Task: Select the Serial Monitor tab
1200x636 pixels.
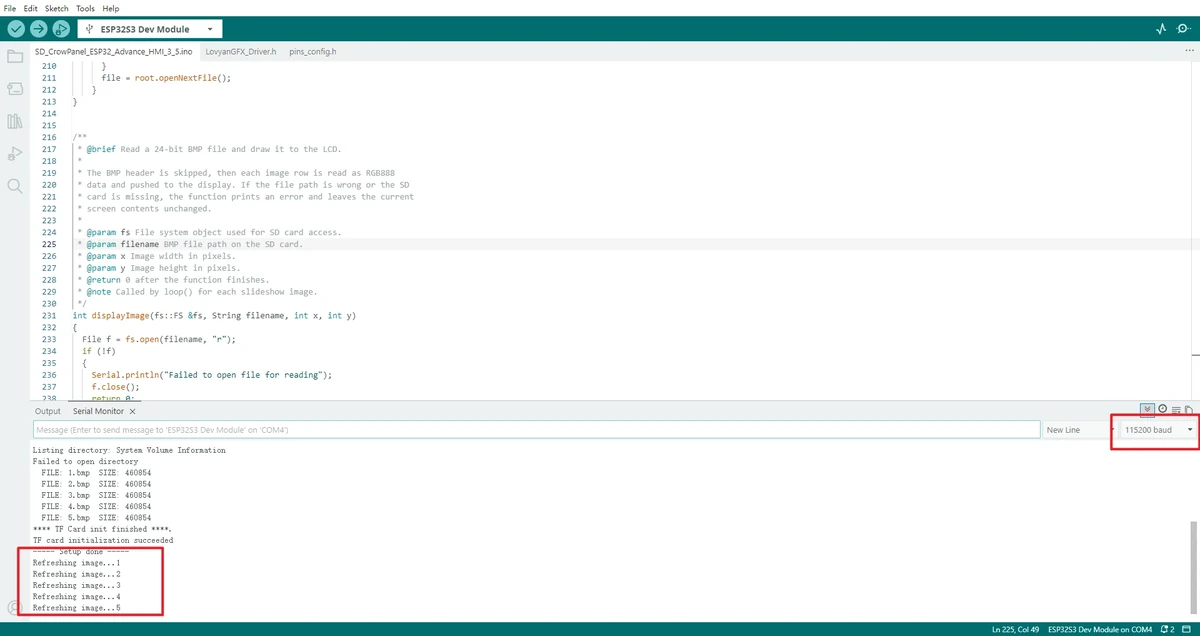Action: point(98,411)
